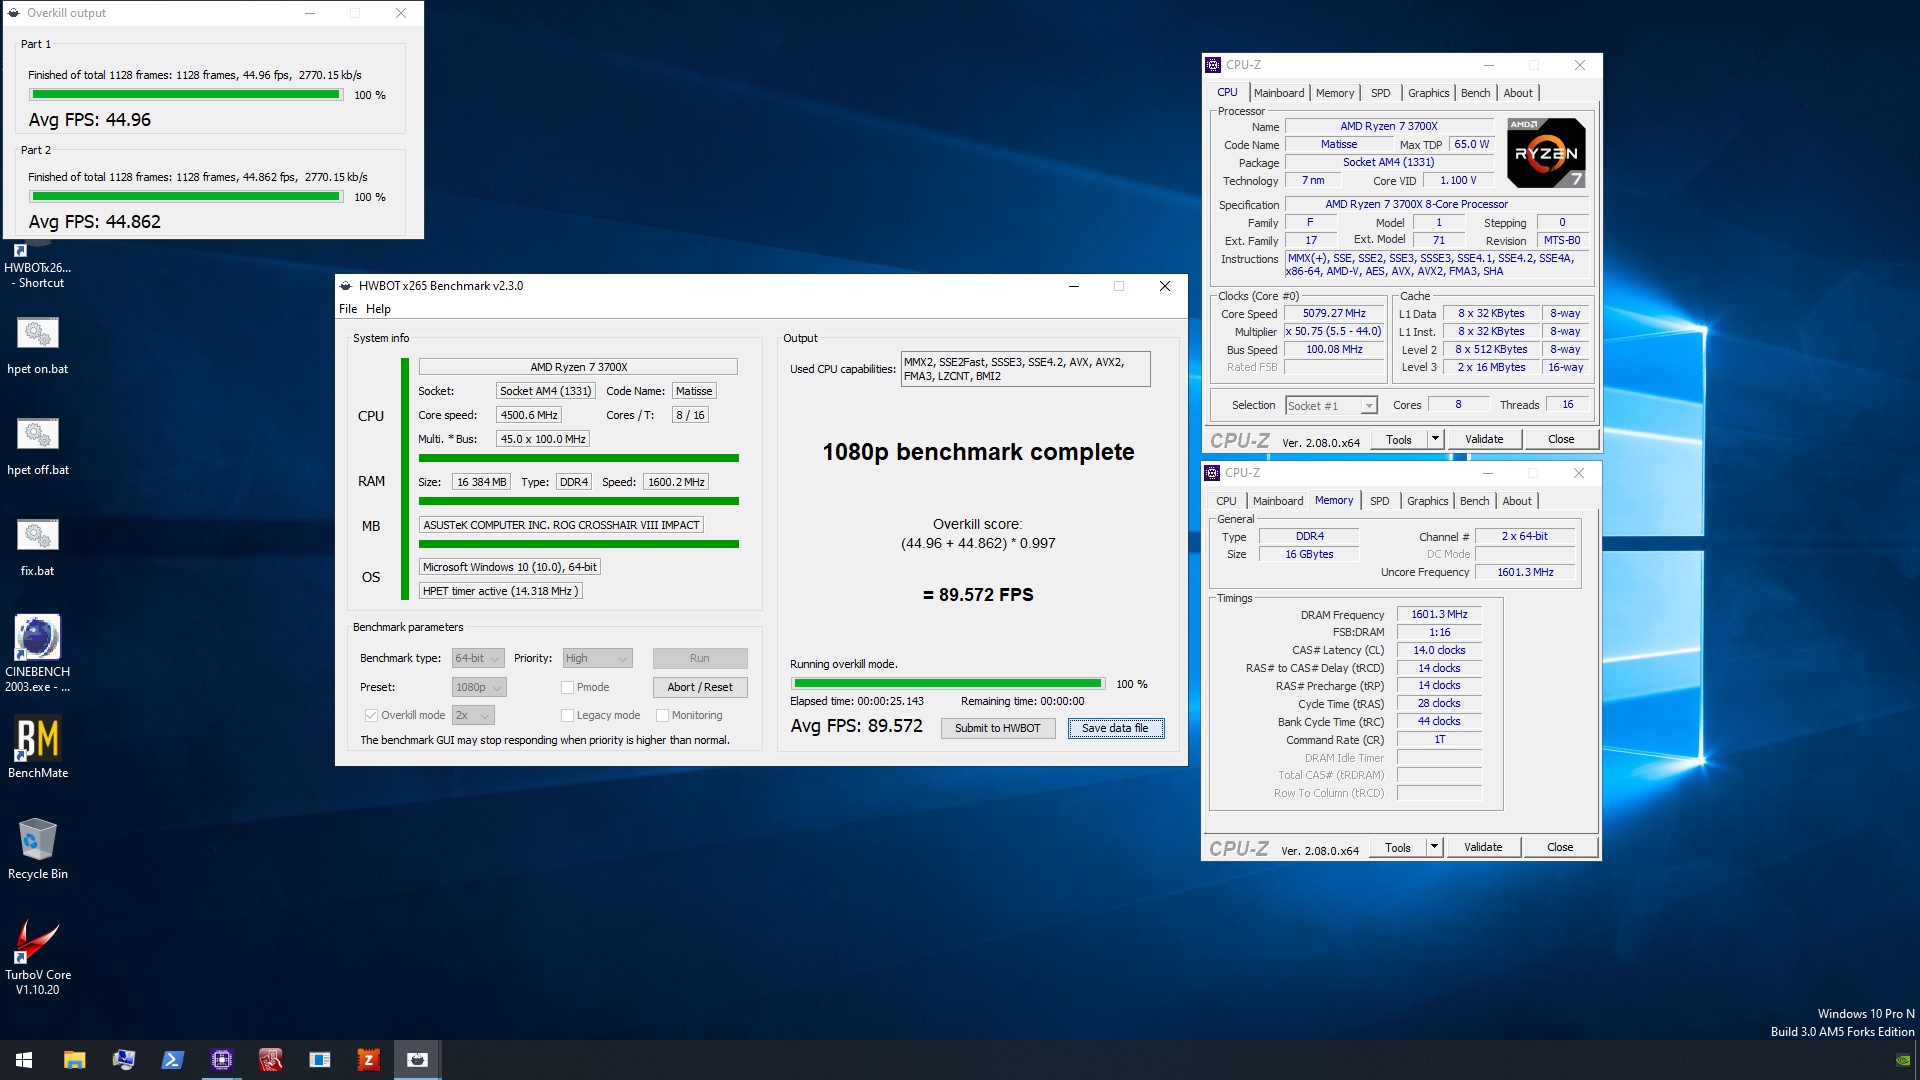The height and width of the screenshot is (1080, 1920).
Task: Click the CPU-Z Instructions text box
Action: point(1438,265)
